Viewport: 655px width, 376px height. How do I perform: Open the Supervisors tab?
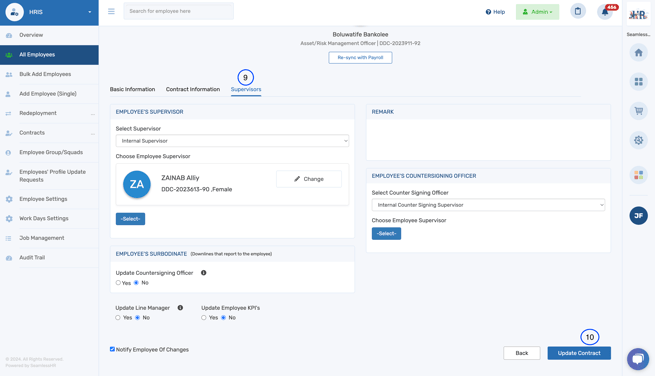click(x=246, y=89)
